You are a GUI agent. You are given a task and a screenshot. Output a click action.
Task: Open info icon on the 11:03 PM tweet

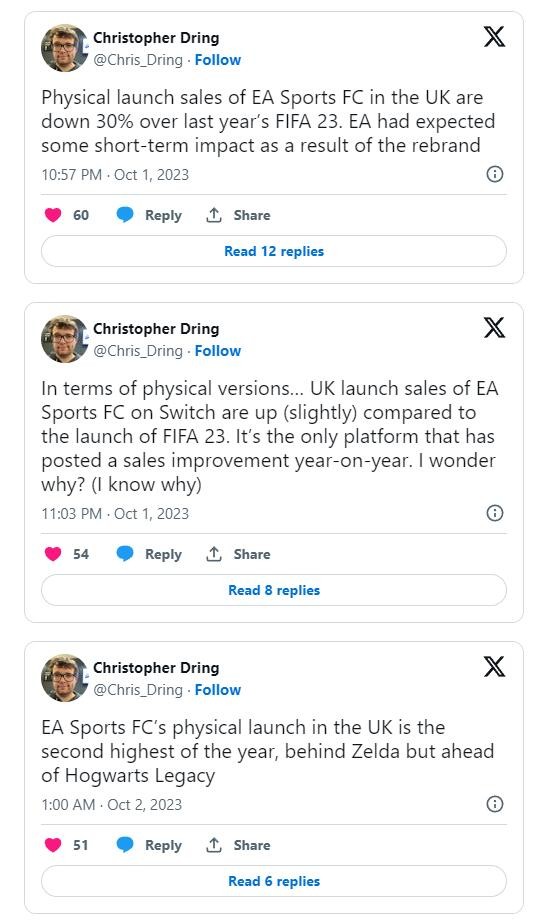(495, 513)
